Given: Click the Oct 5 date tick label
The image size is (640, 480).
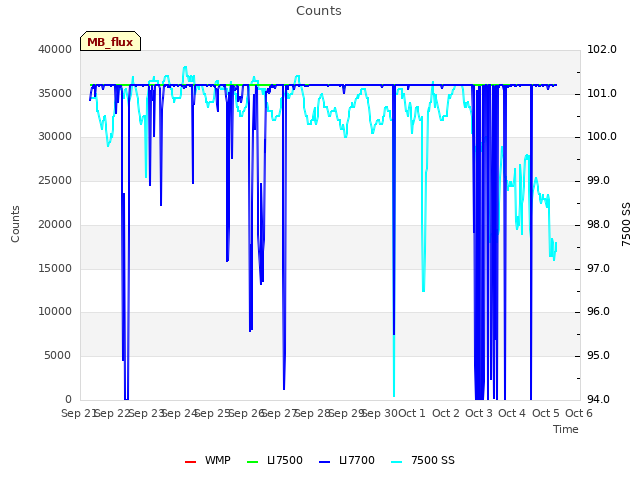Looking at the screenshot, I should point(546,413).
